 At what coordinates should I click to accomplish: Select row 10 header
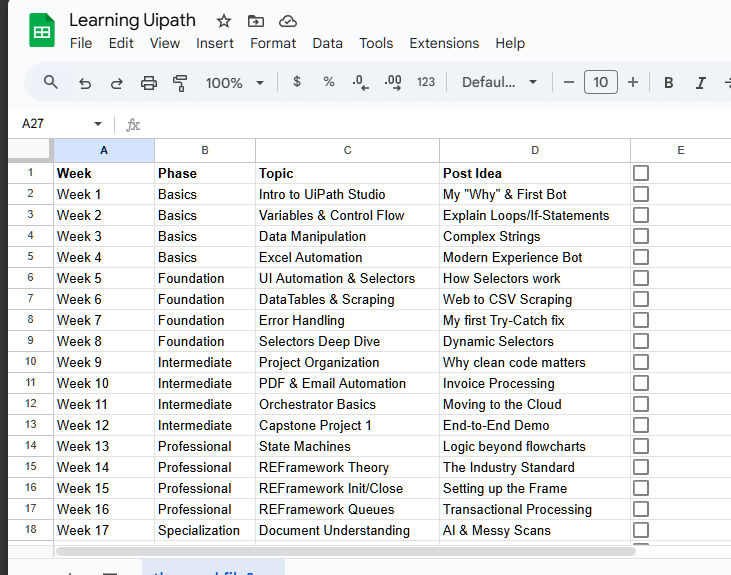(x=31, y=361)
